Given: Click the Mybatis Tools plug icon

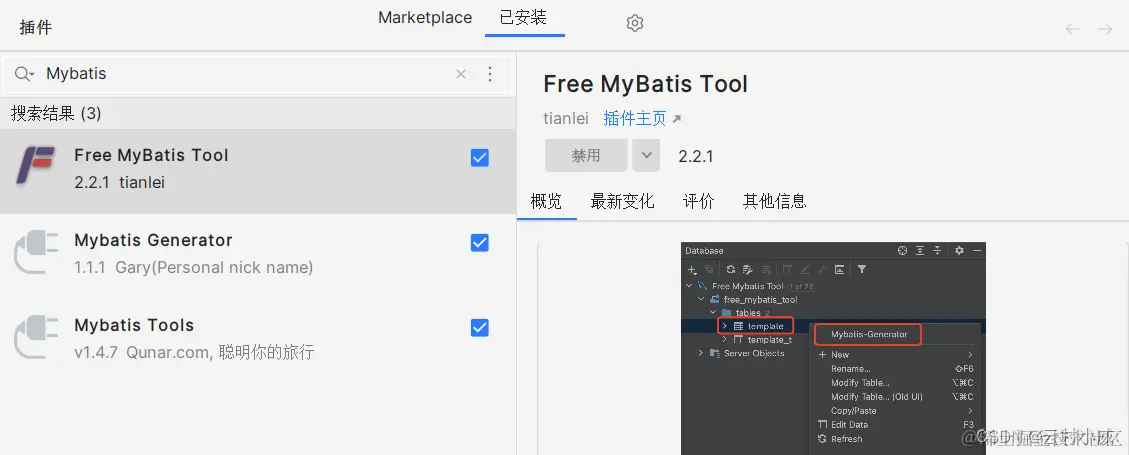Looking at the screenshot, I should pyautogui.click(x=35, y=336).
